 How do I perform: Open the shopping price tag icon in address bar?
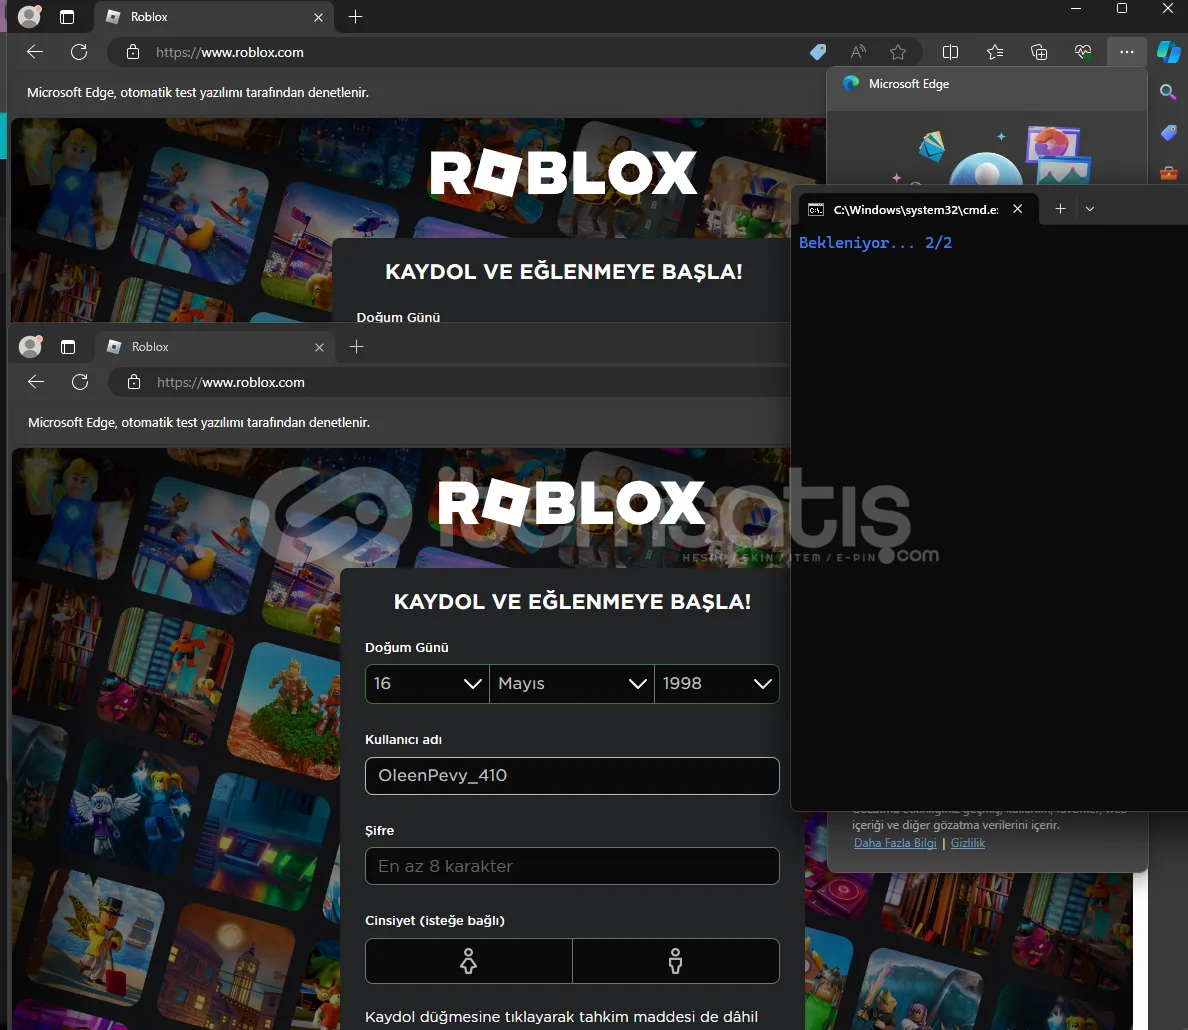pyautogui.click(x=818, y=52)
